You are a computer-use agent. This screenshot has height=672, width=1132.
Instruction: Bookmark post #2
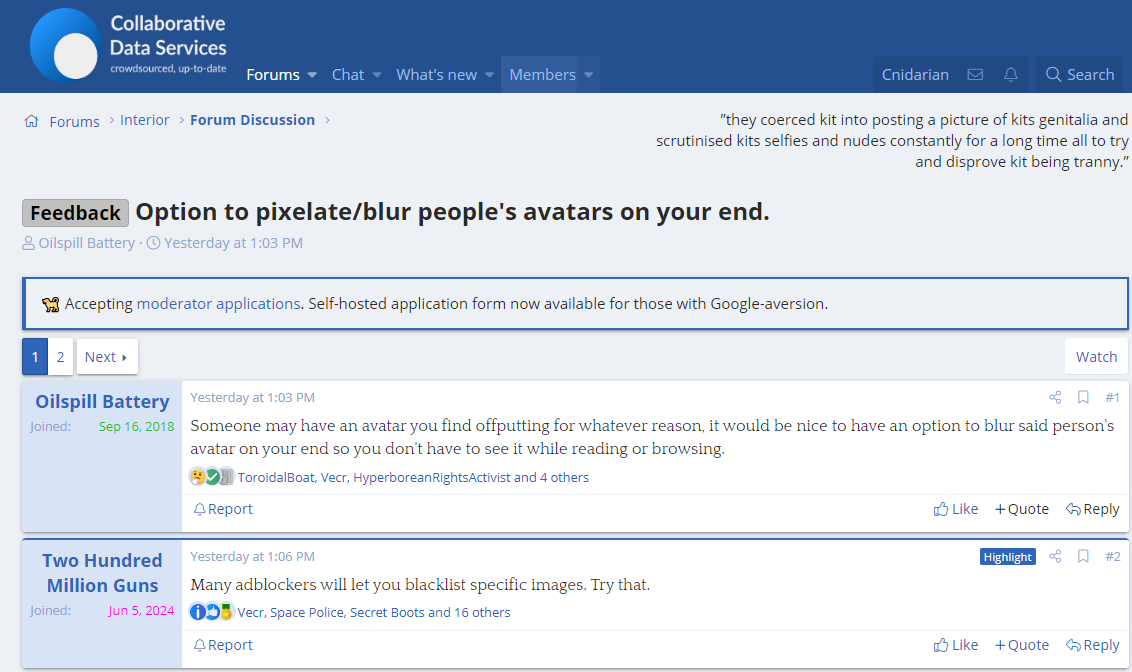click(x=1083, y=556)
